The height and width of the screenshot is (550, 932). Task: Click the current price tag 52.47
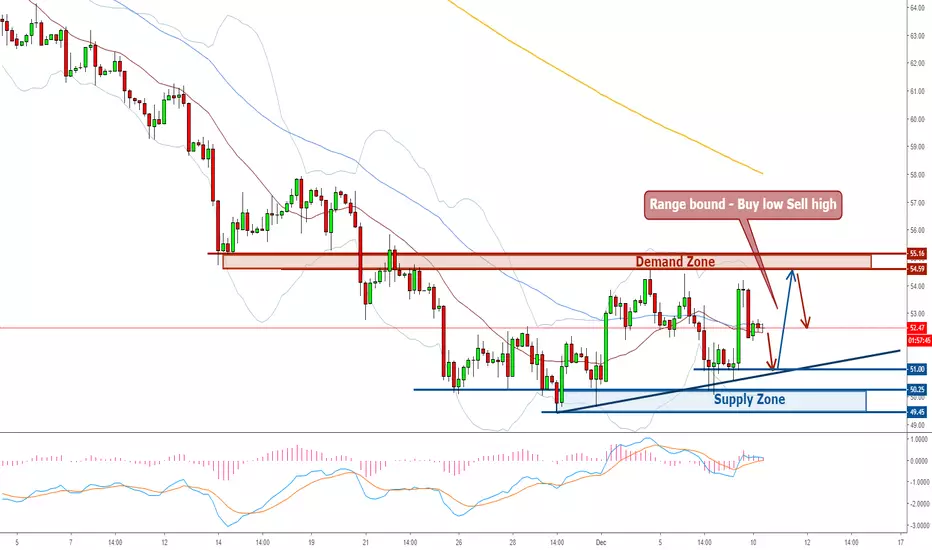[x=917, y=328]
